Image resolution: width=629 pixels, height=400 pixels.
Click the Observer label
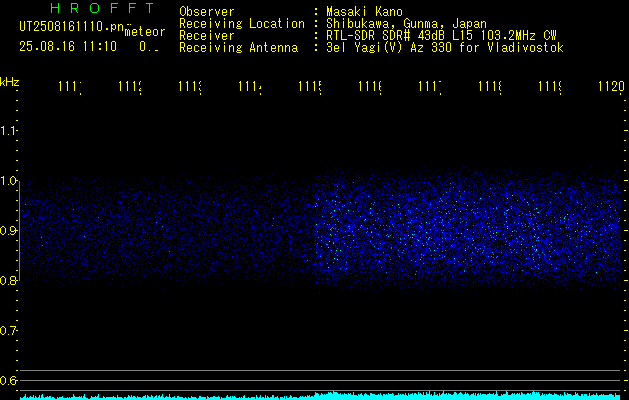point(207,11)
